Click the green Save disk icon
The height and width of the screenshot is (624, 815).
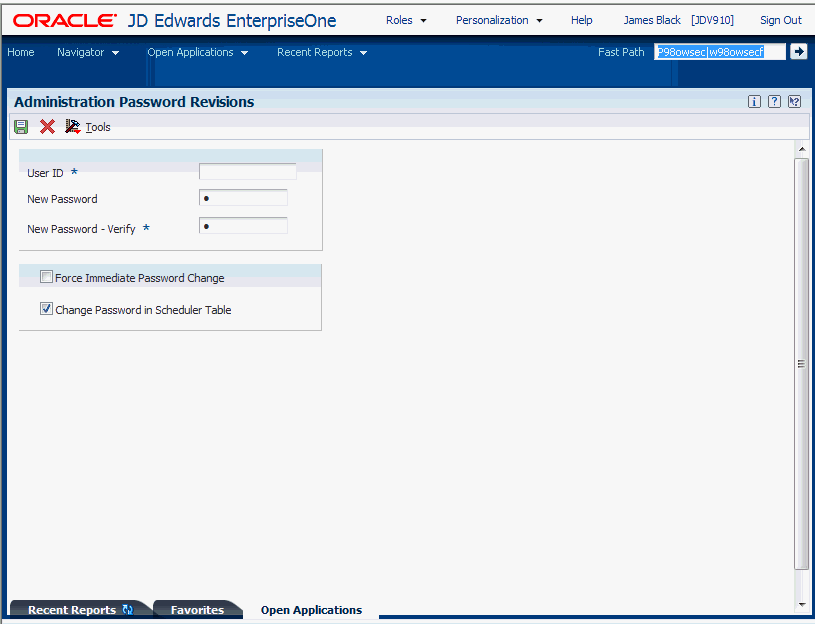[21, 127]
